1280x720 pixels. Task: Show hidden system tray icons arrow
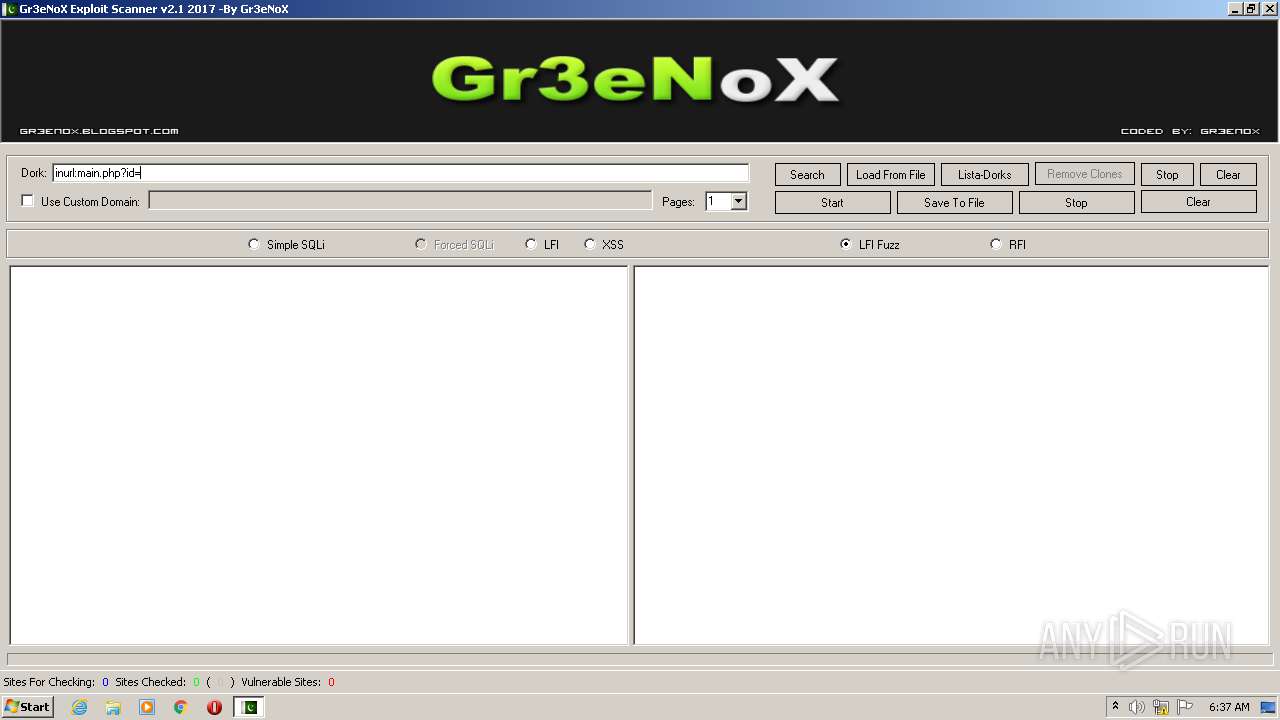tap(1115, 707)
